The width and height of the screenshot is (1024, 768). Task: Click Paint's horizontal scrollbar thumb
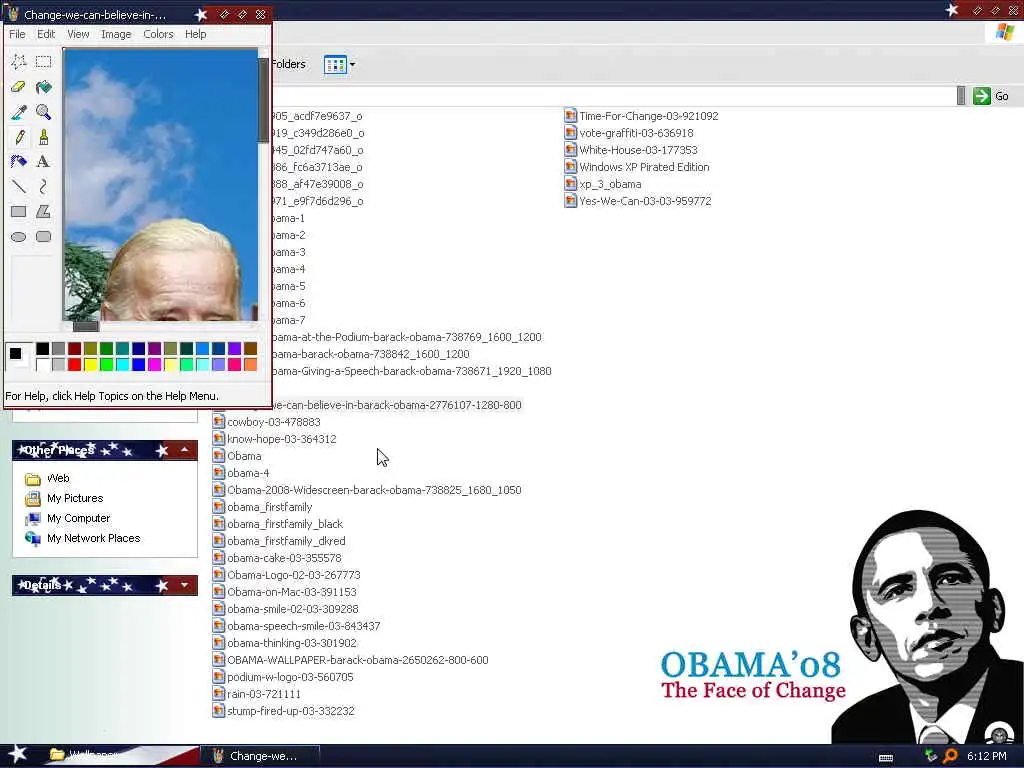(86, 326)
